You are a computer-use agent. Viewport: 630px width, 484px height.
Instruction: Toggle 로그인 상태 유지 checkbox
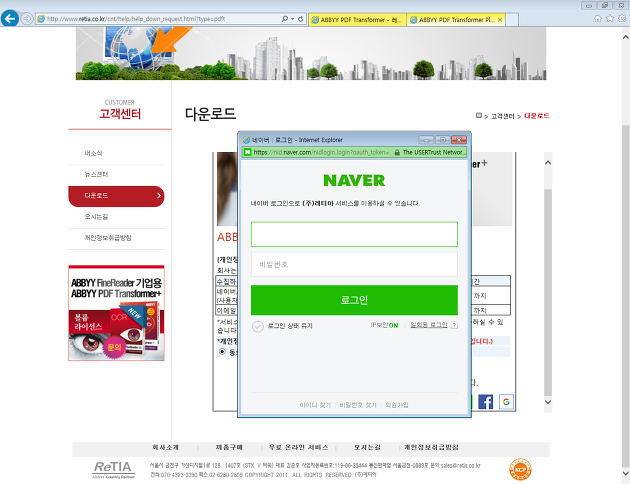[x=258, y=326]
